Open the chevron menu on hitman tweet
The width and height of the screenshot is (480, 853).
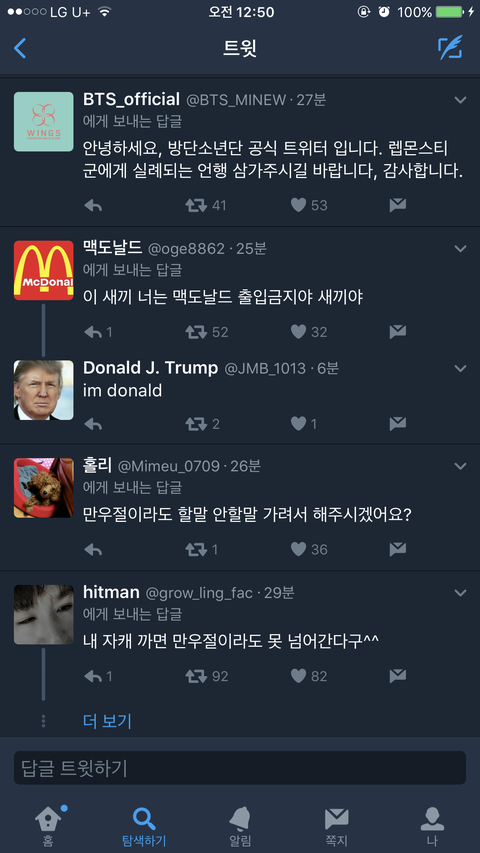[460, 592]
